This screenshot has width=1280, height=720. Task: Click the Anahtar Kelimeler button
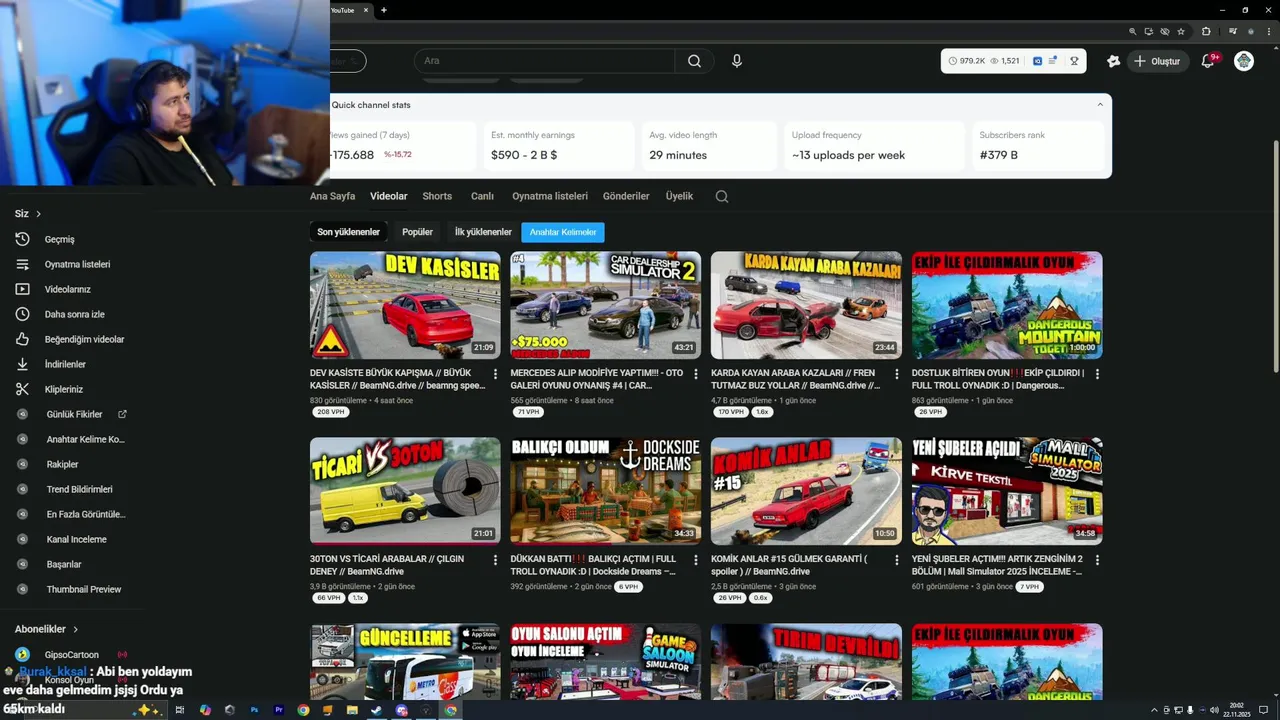[563, 232]
